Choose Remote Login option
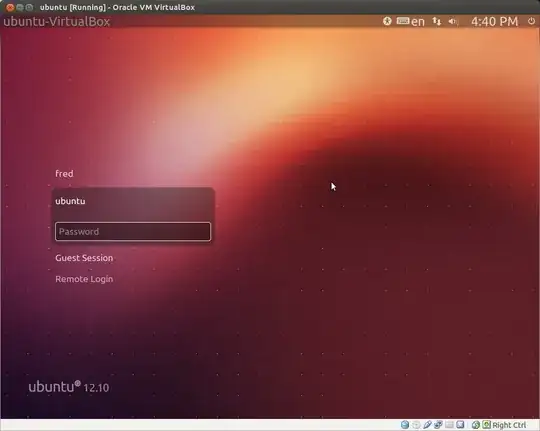 (84, 279)
